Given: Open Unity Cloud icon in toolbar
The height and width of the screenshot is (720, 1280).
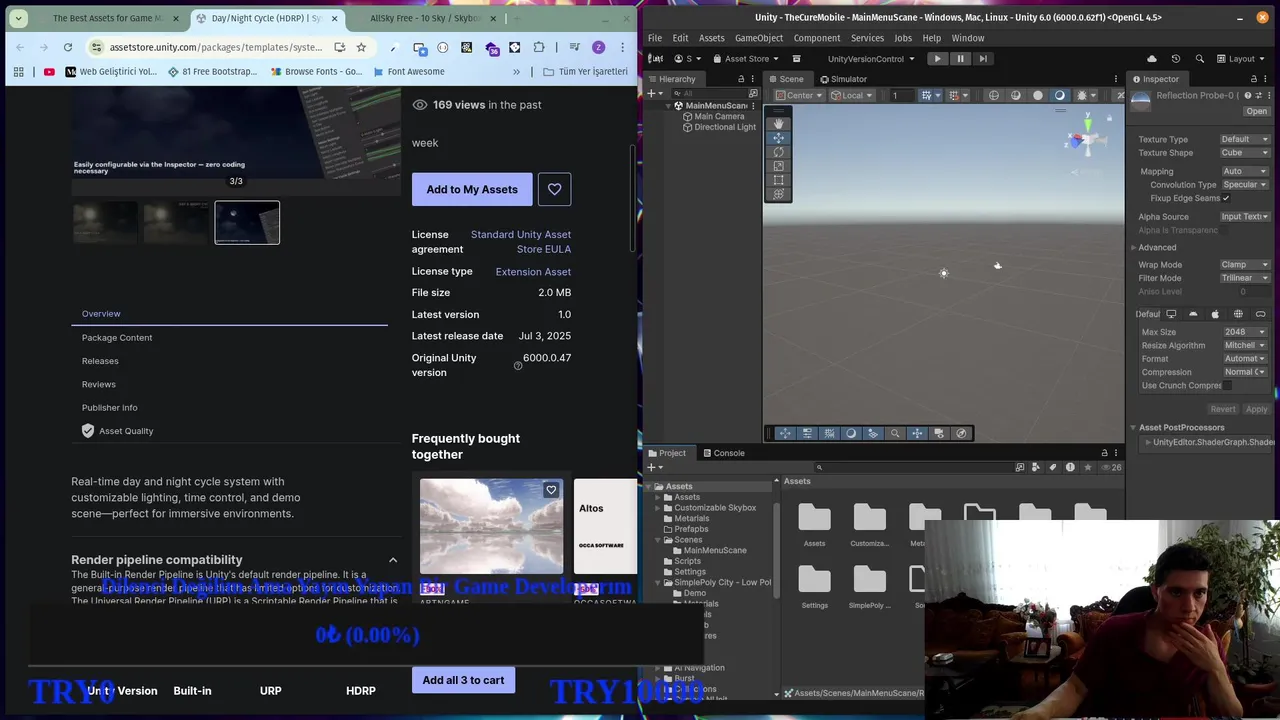Looking at the screenshot, I should (1151, 59).
